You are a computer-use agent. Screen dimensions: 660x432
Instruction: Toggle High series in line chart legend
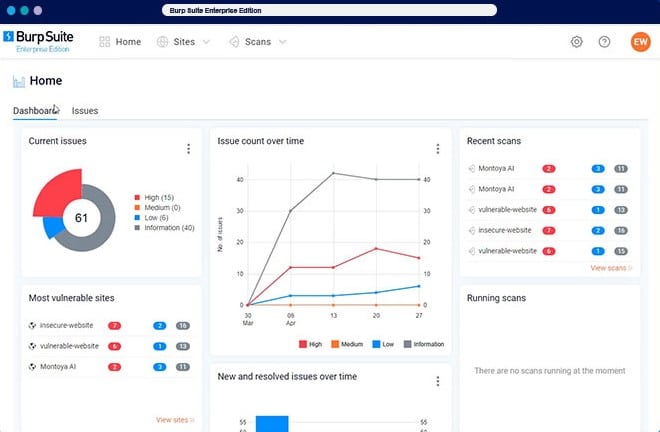coord(310,344)
